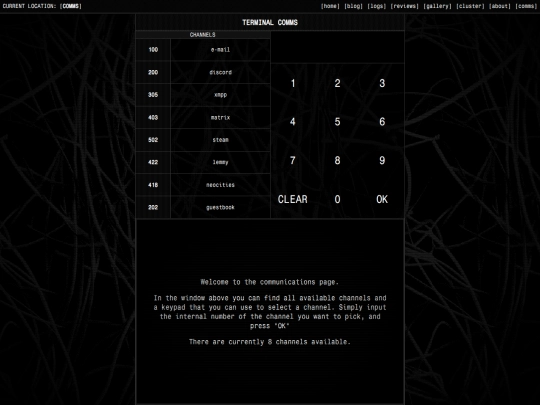The width and height of the screenshot is (540, 405).
Task: Click channel number 418
Action: [x=153, y=185]
